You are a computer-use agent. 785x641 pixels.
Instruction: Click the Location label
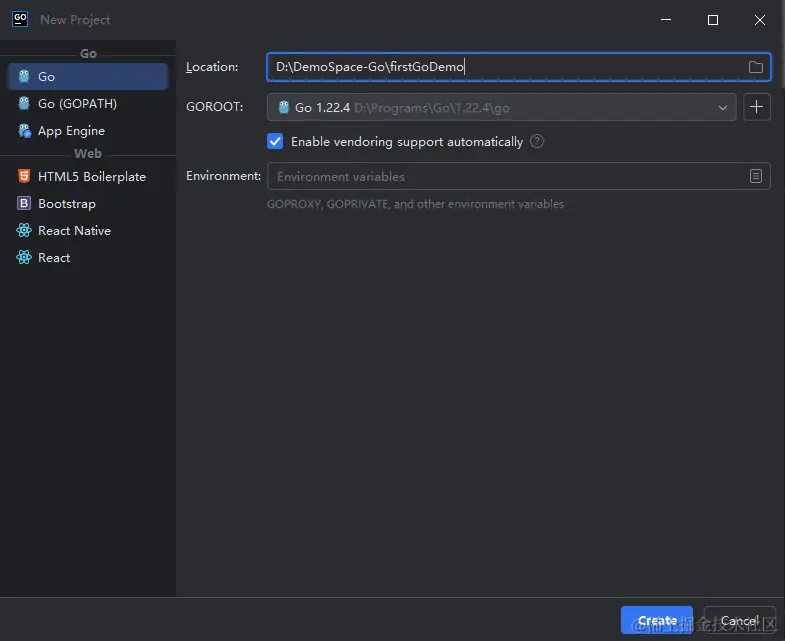[212, 67]
